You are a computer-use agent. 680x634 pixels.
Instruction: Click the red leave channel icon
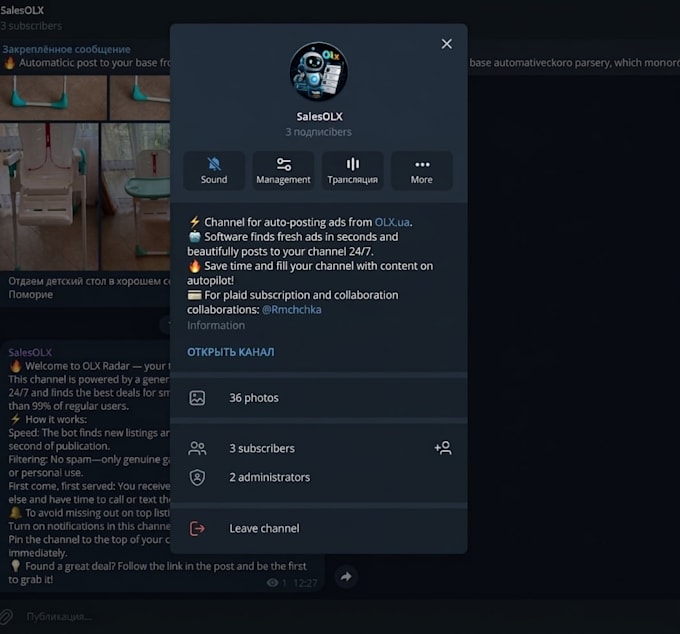(197, 528)
